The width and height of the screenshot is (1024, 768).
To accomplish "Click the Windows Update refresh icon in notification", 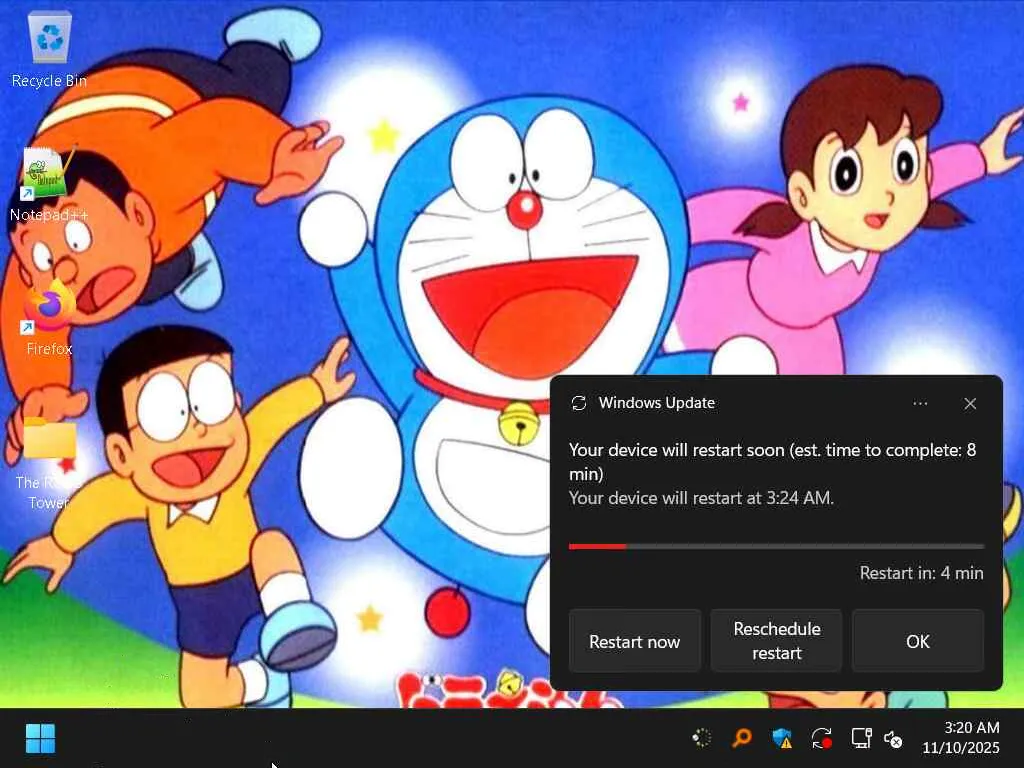I will 579,403.
